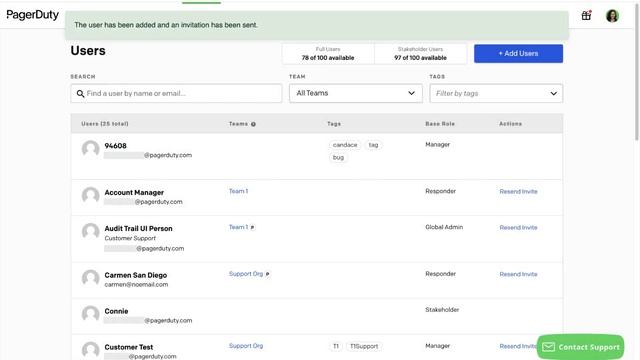Click Customer Test's avatar icon
Viewport: 640px width, 360px height.
[91, 350]
